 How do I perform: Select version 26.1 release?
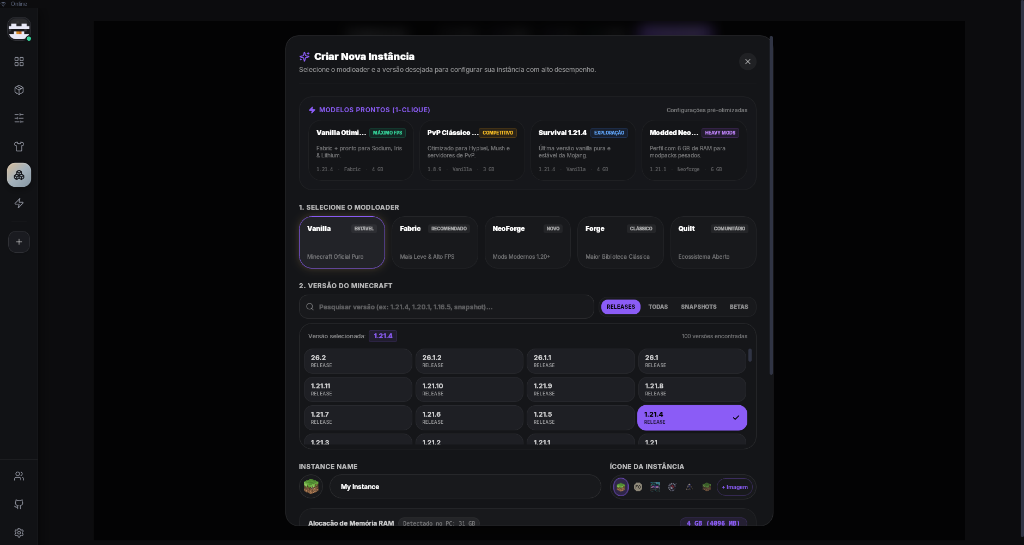(692, 361)
